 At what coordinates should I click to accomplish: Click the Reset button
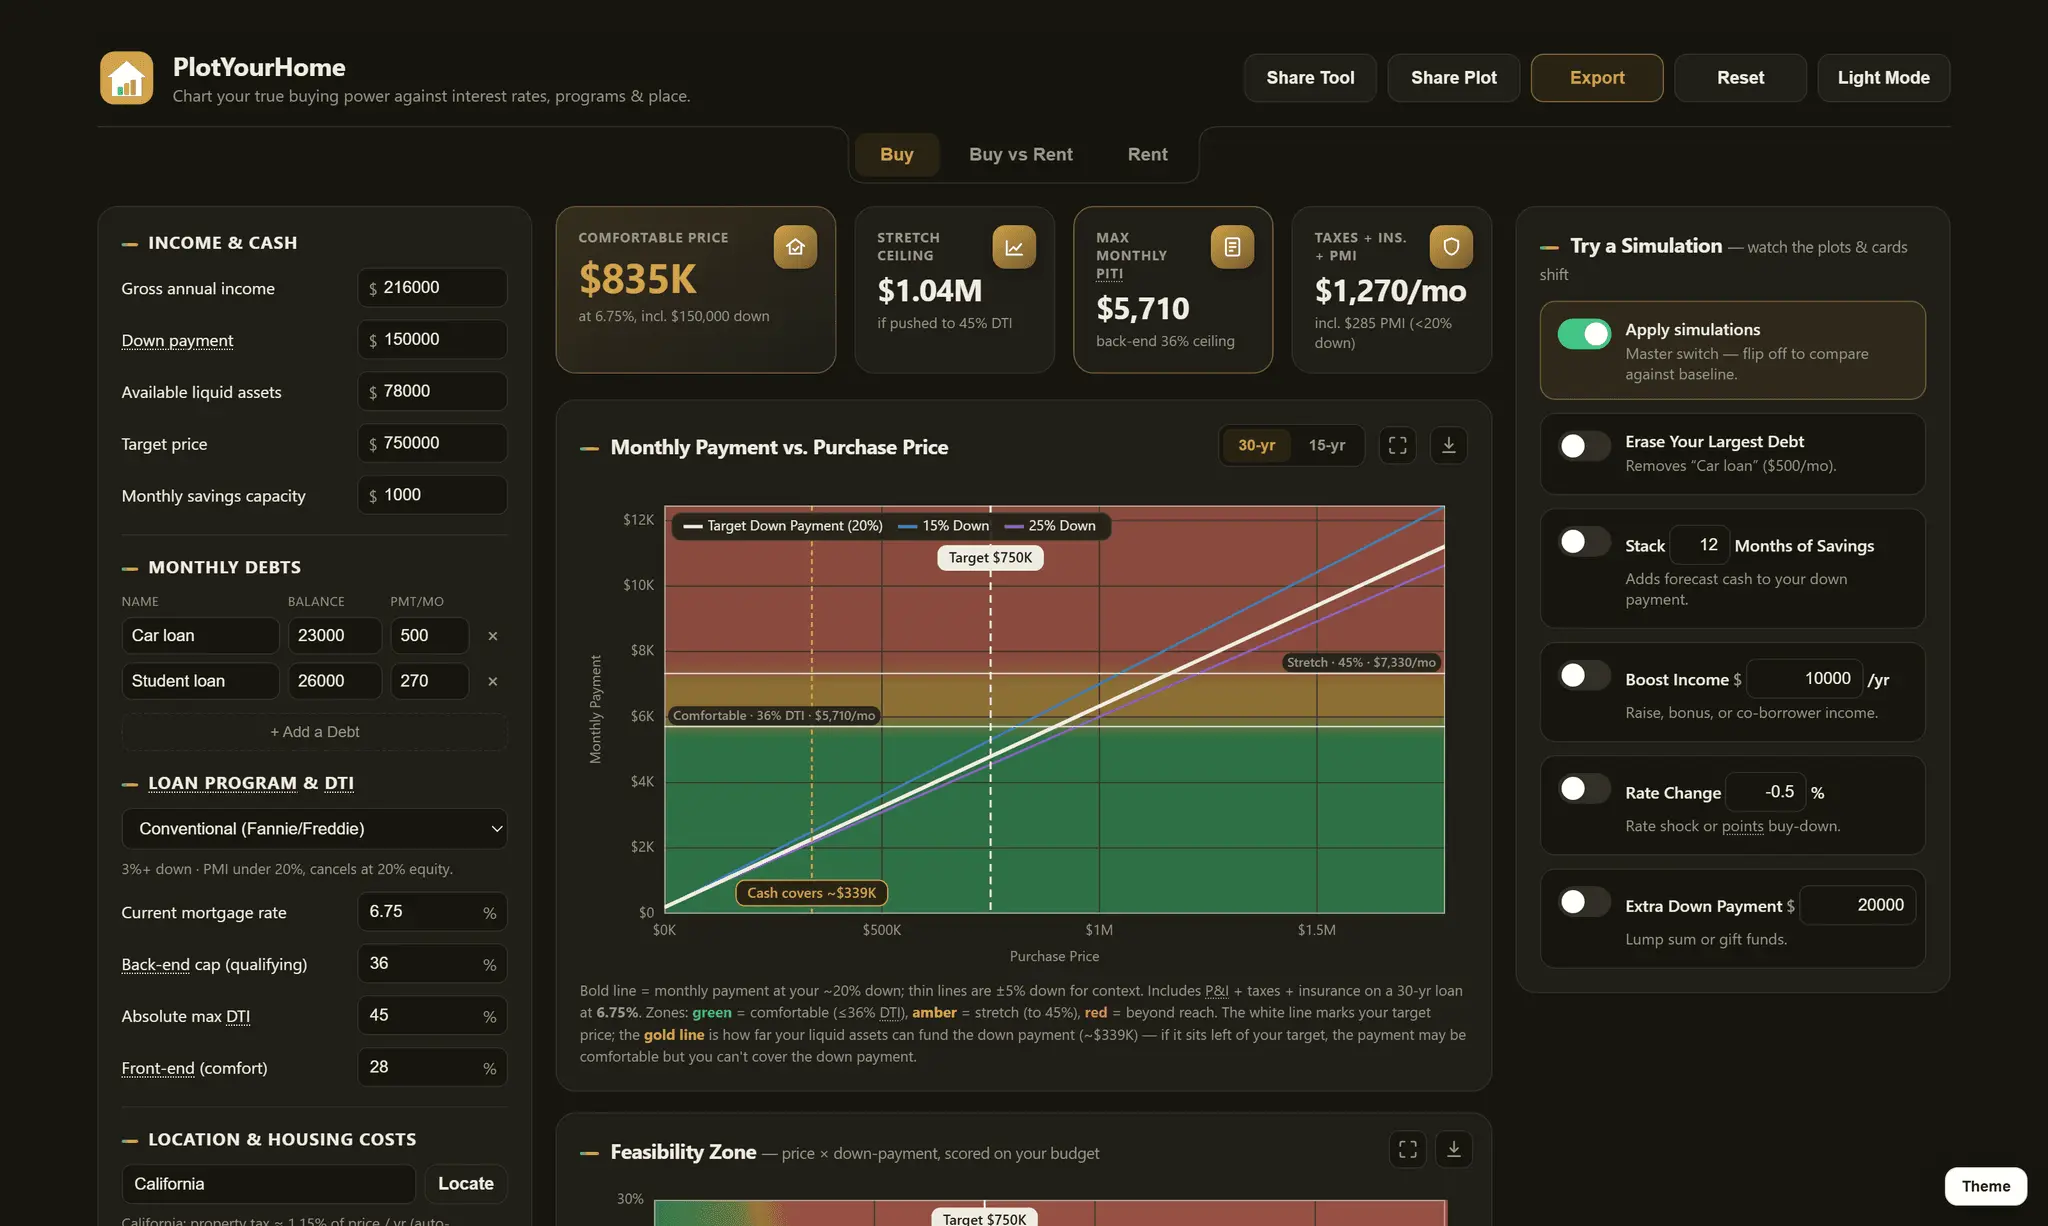(x=1740, y=78)
